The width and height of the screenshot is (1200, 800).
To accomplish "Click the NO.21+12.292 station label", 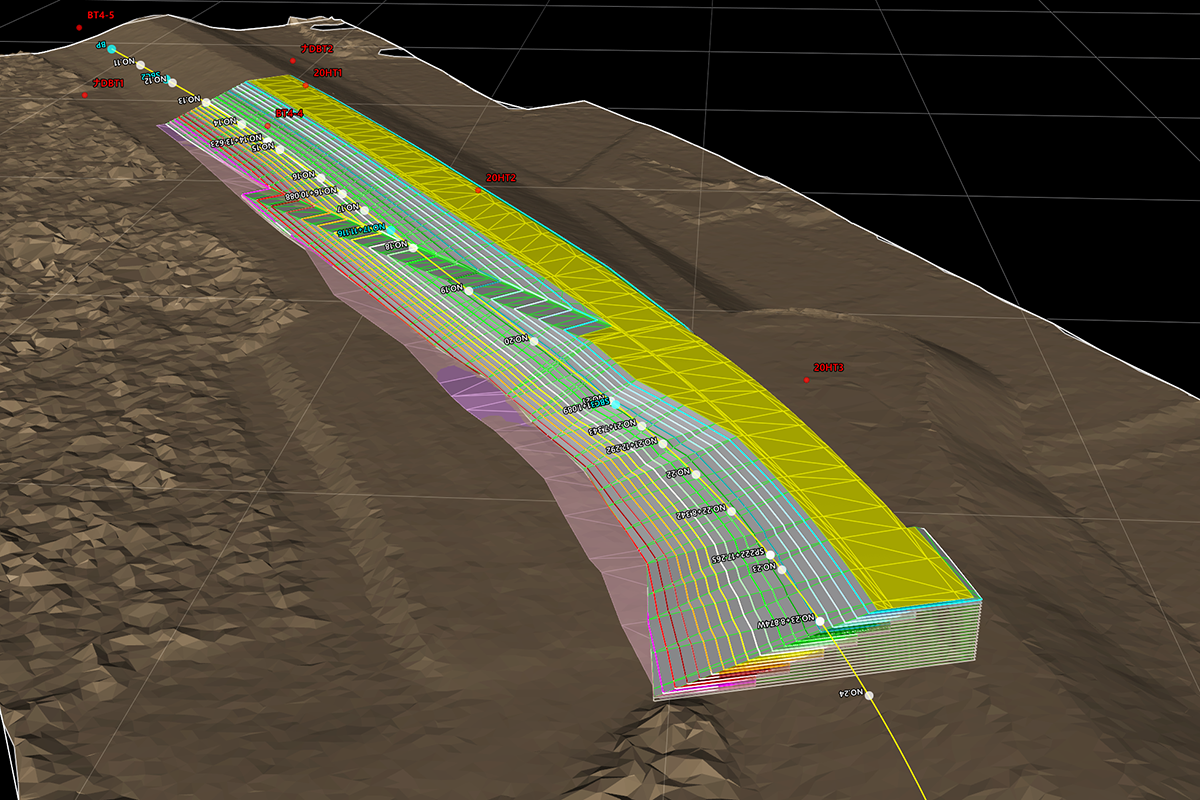I will point(631,444).
